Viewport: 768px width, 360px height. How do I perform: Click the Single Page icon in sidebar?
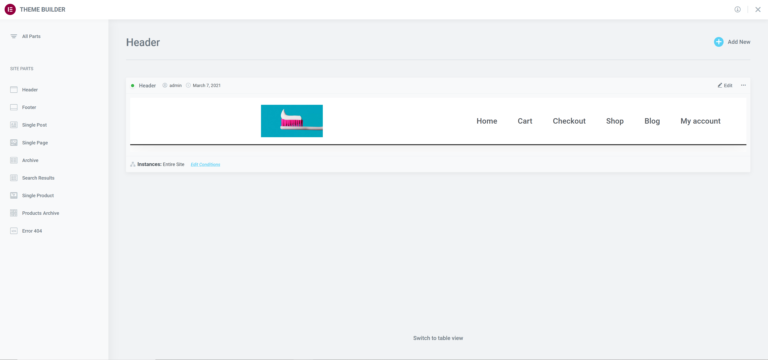14,143
